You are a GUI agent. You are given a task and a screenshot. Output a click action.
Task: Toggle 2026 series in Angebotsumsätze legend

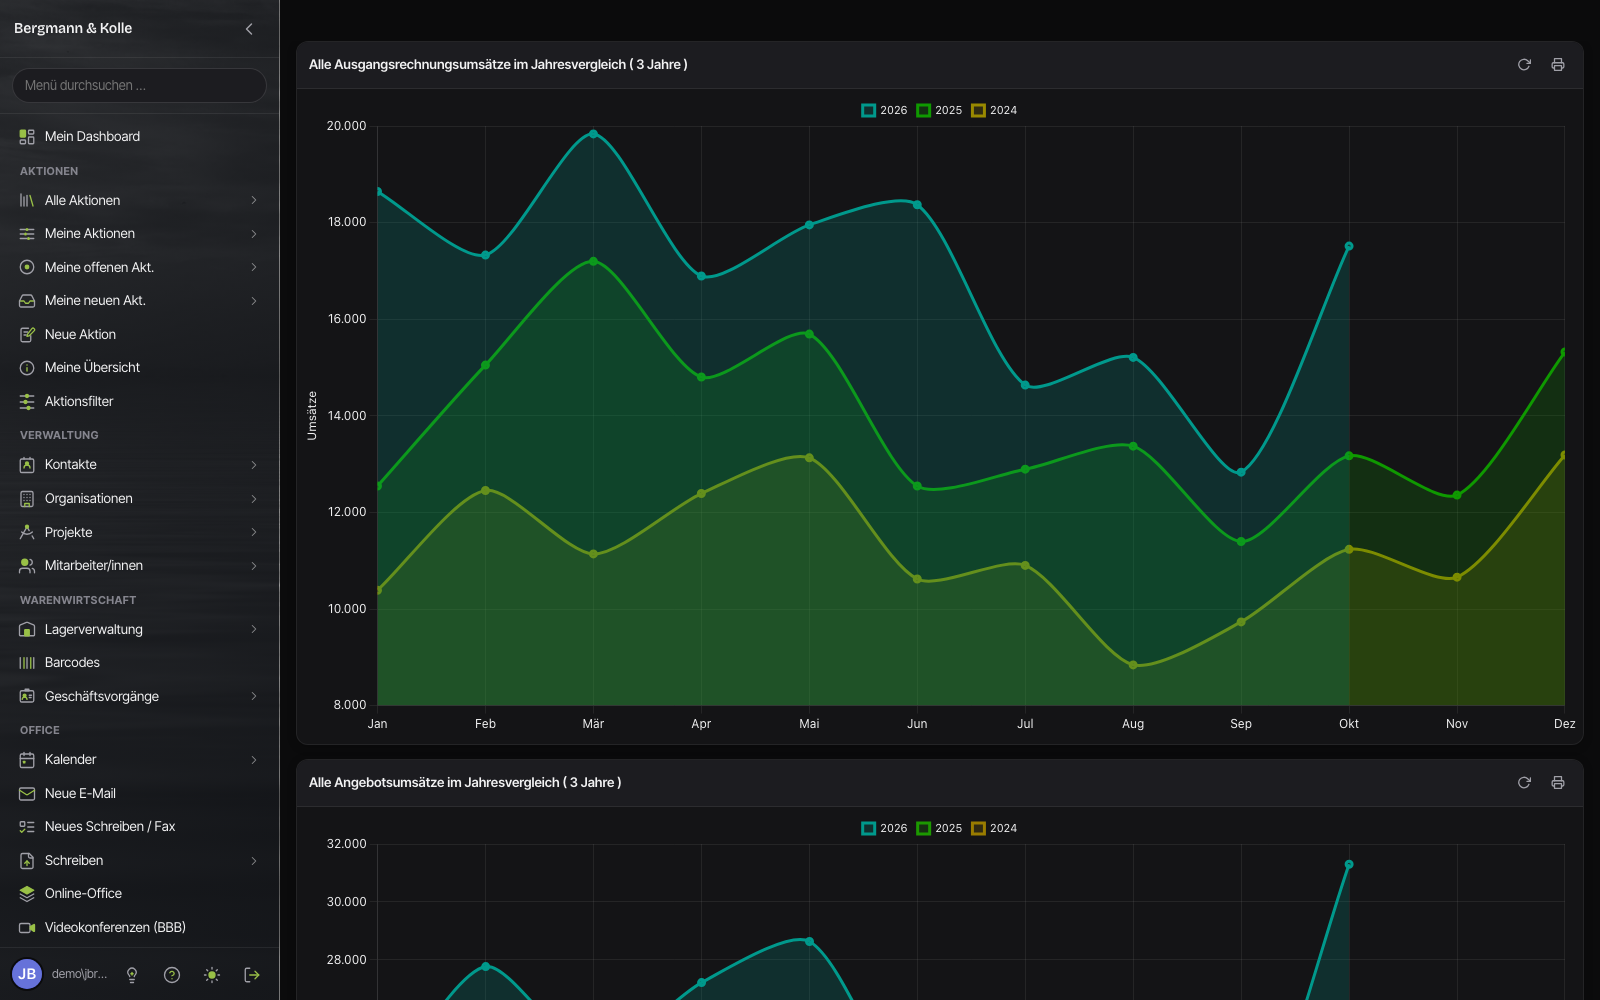tap(885, 829)
